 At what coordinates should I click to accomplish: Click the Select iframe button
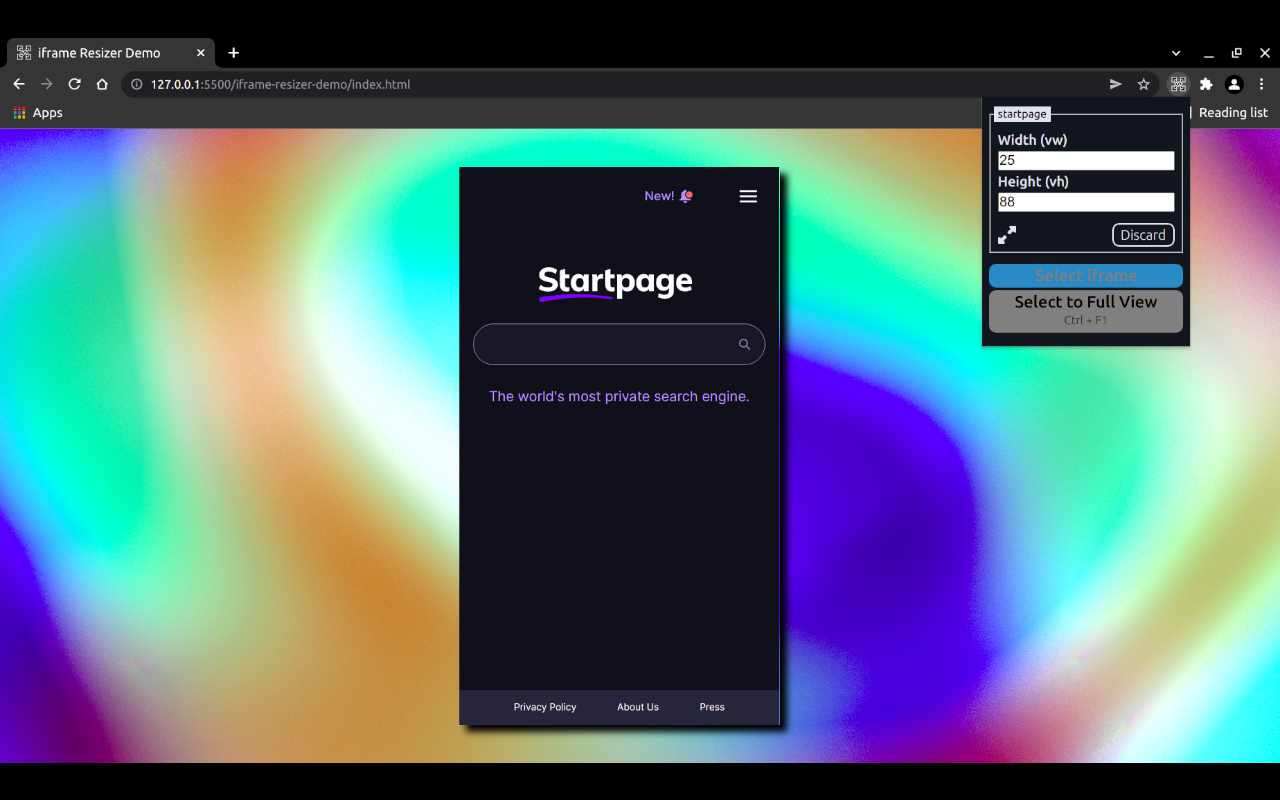click(x=1086, y=276)
